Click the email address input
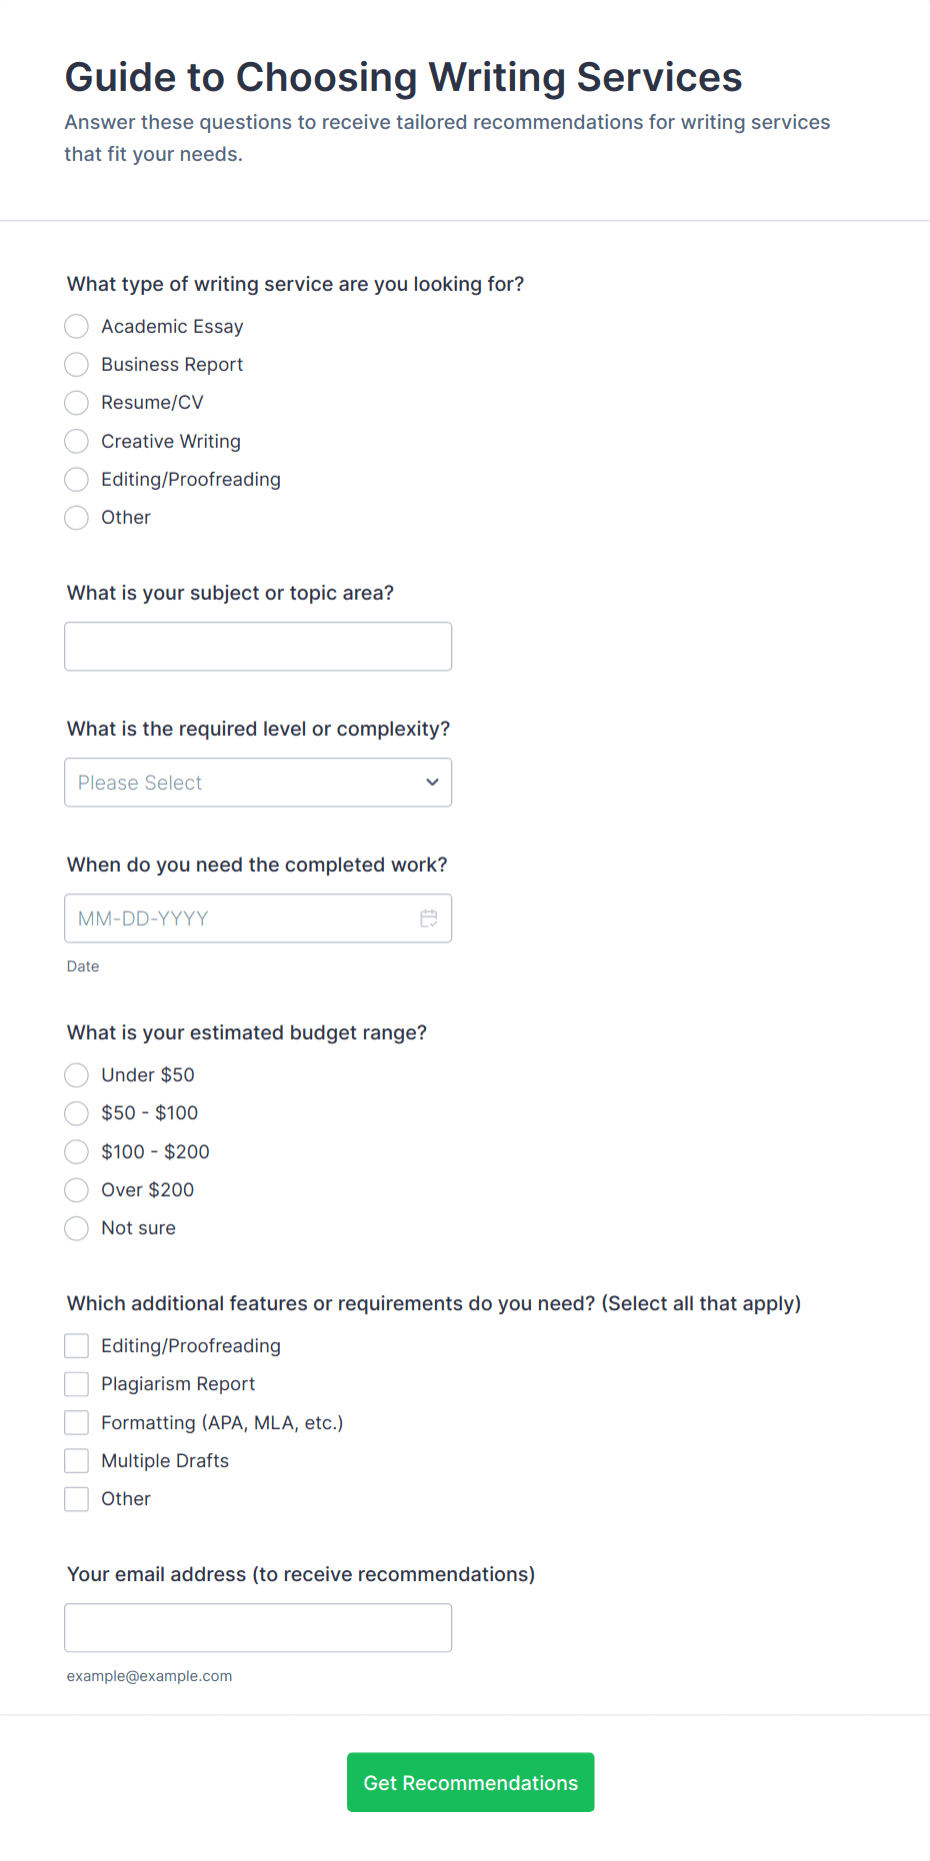The height and width of the screenshot is (1861, 930). pos(257,1627)
